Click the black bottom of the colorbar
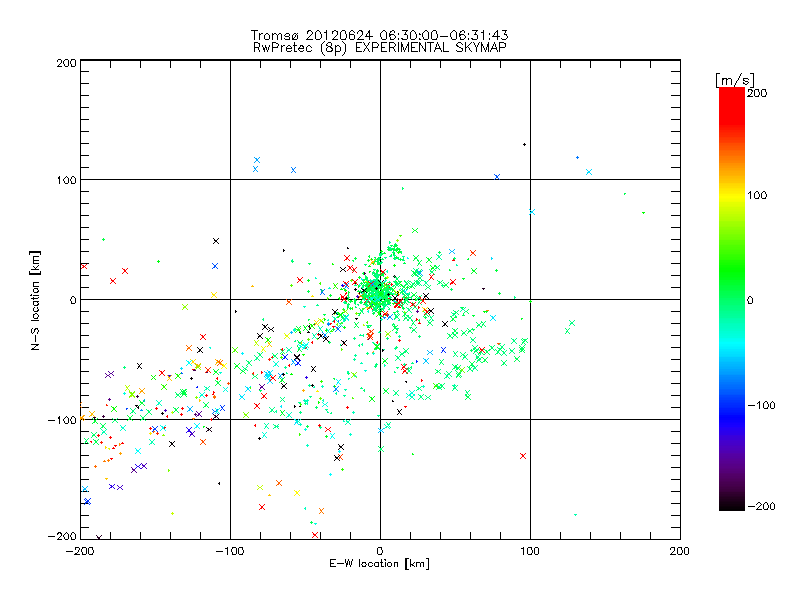The width and height of the screenshot is (800, 600). [732, 505]
